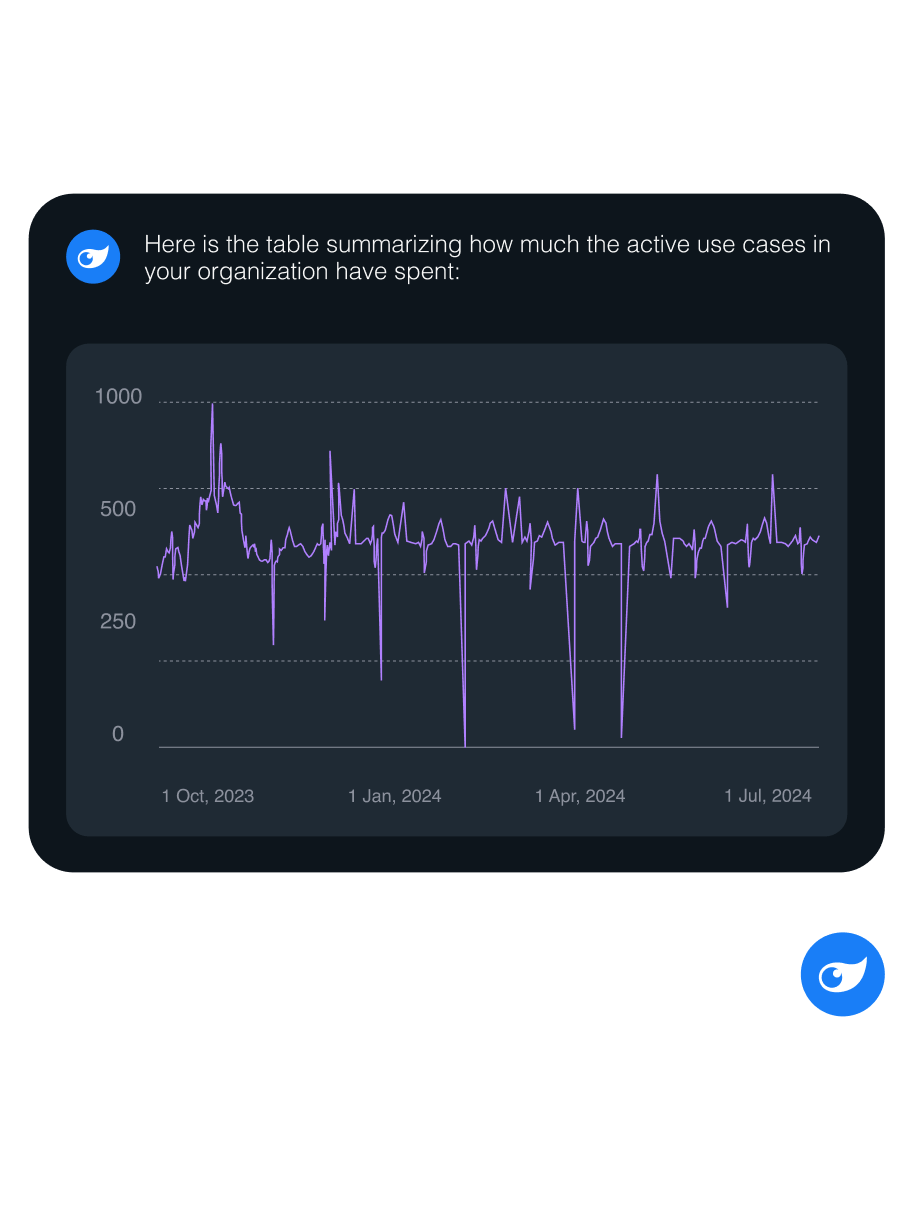Click the tall December spike on chart
The image size is (914, 1210).
tap(330, 452)
